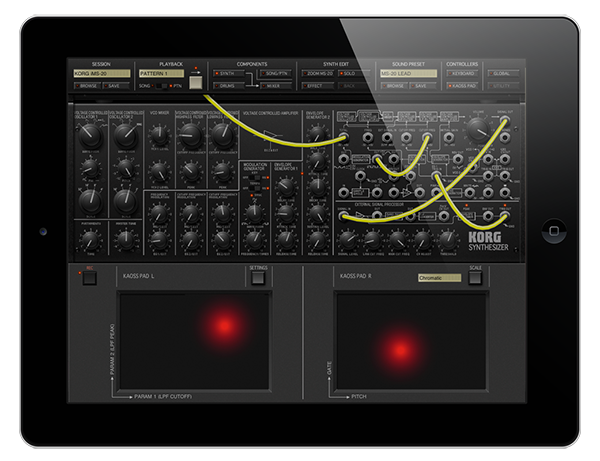Open the DRUMS component
The height and width of the screenshot is (461, 600).
tap(228, 86)
